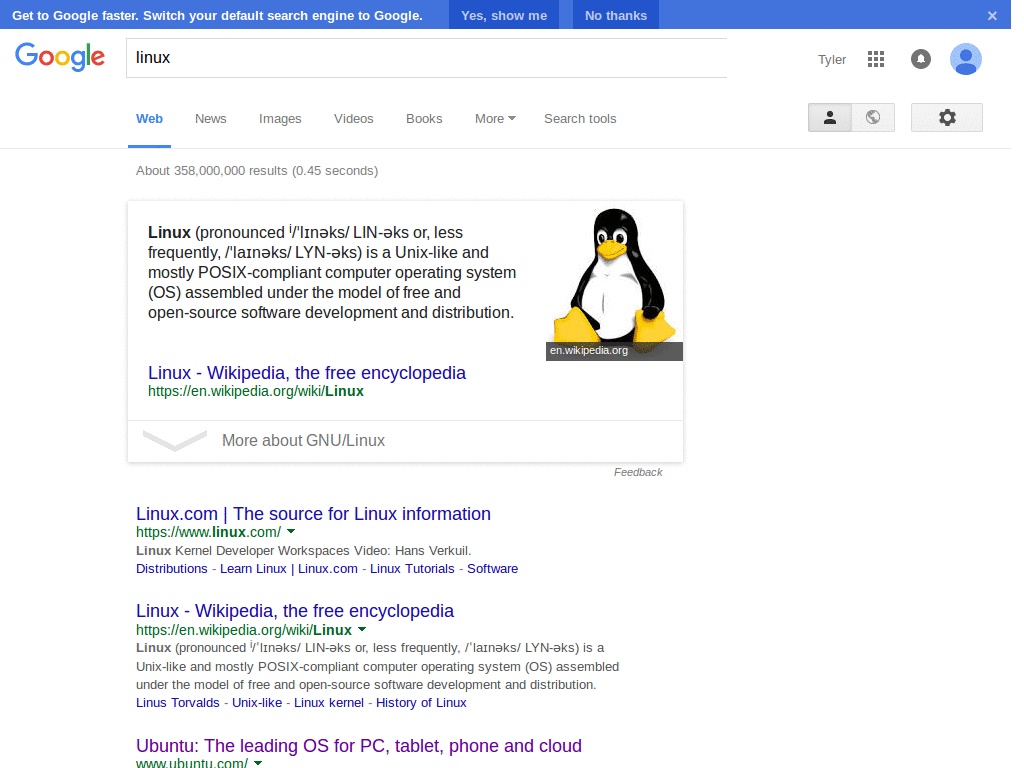Open Linux Tutorials sitelink
The image size is (1024, 768).
(x=412, y=569)
